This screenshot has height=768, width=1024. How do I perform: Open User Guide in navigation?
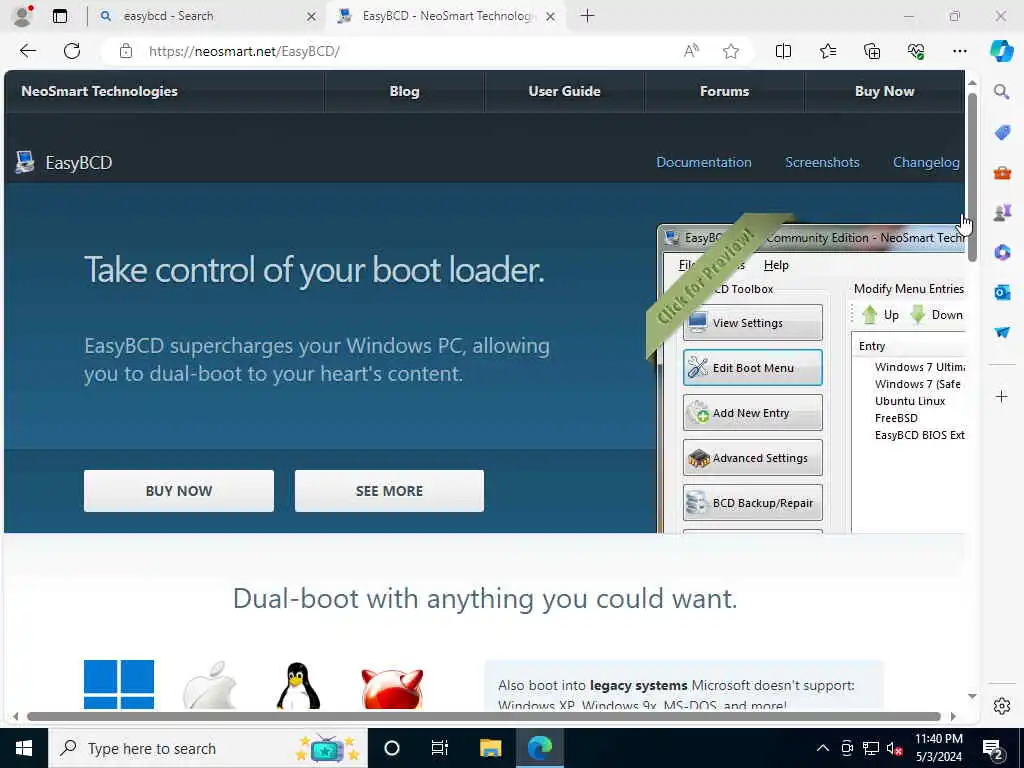[x=564, y=91]
